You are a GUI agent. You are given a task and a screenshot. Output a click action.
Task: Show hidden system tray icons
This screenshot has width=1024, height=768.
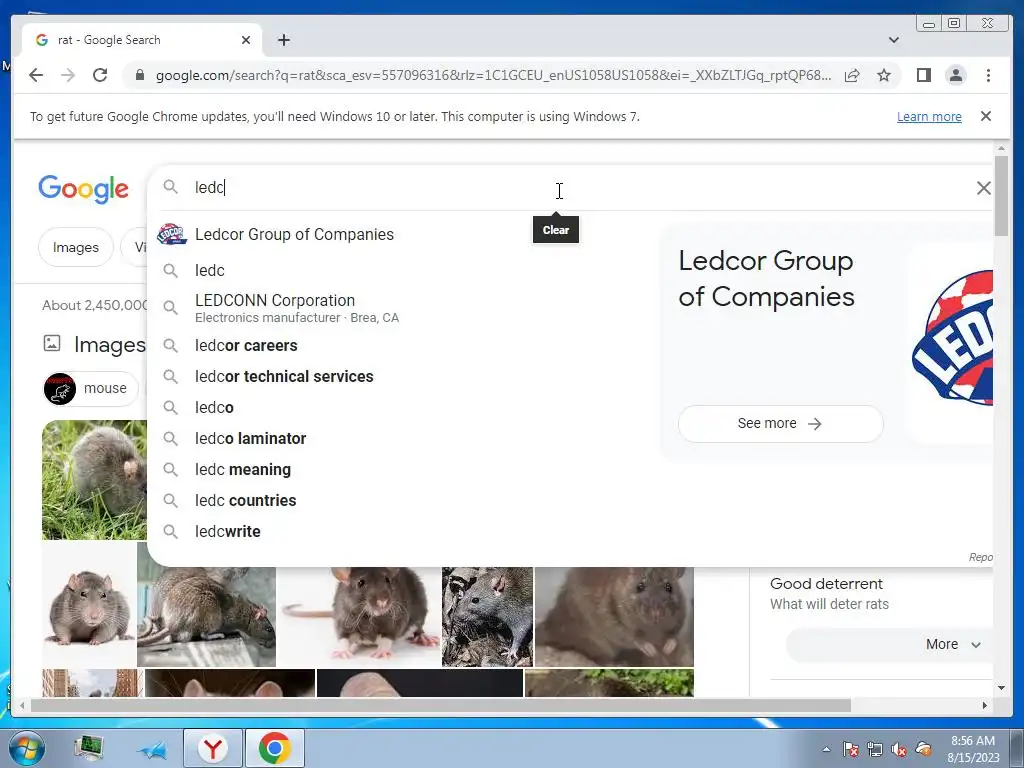[826, 749]
